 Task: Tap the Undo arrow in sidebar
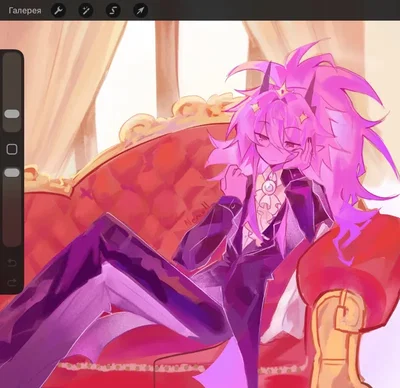[12, 263]
